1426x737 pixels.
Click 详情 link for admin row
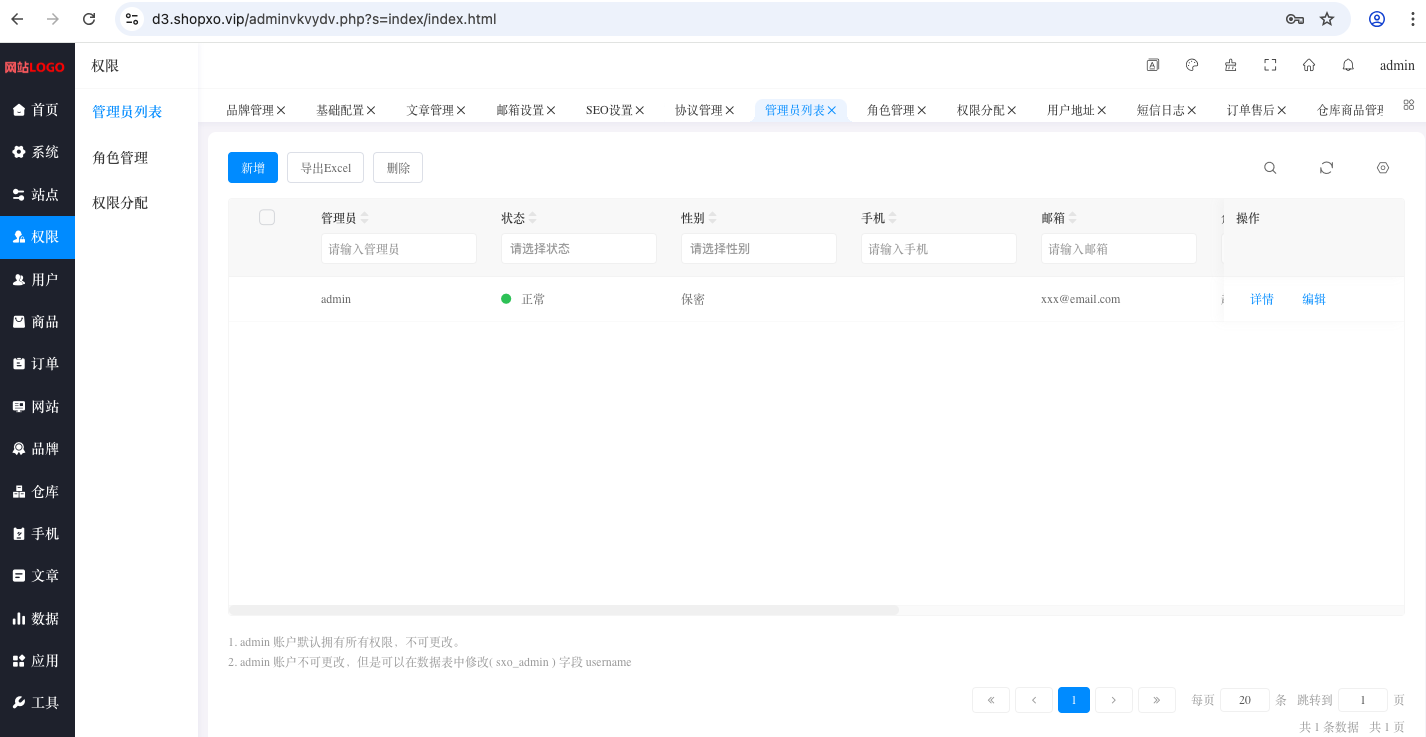[1262, 299]
